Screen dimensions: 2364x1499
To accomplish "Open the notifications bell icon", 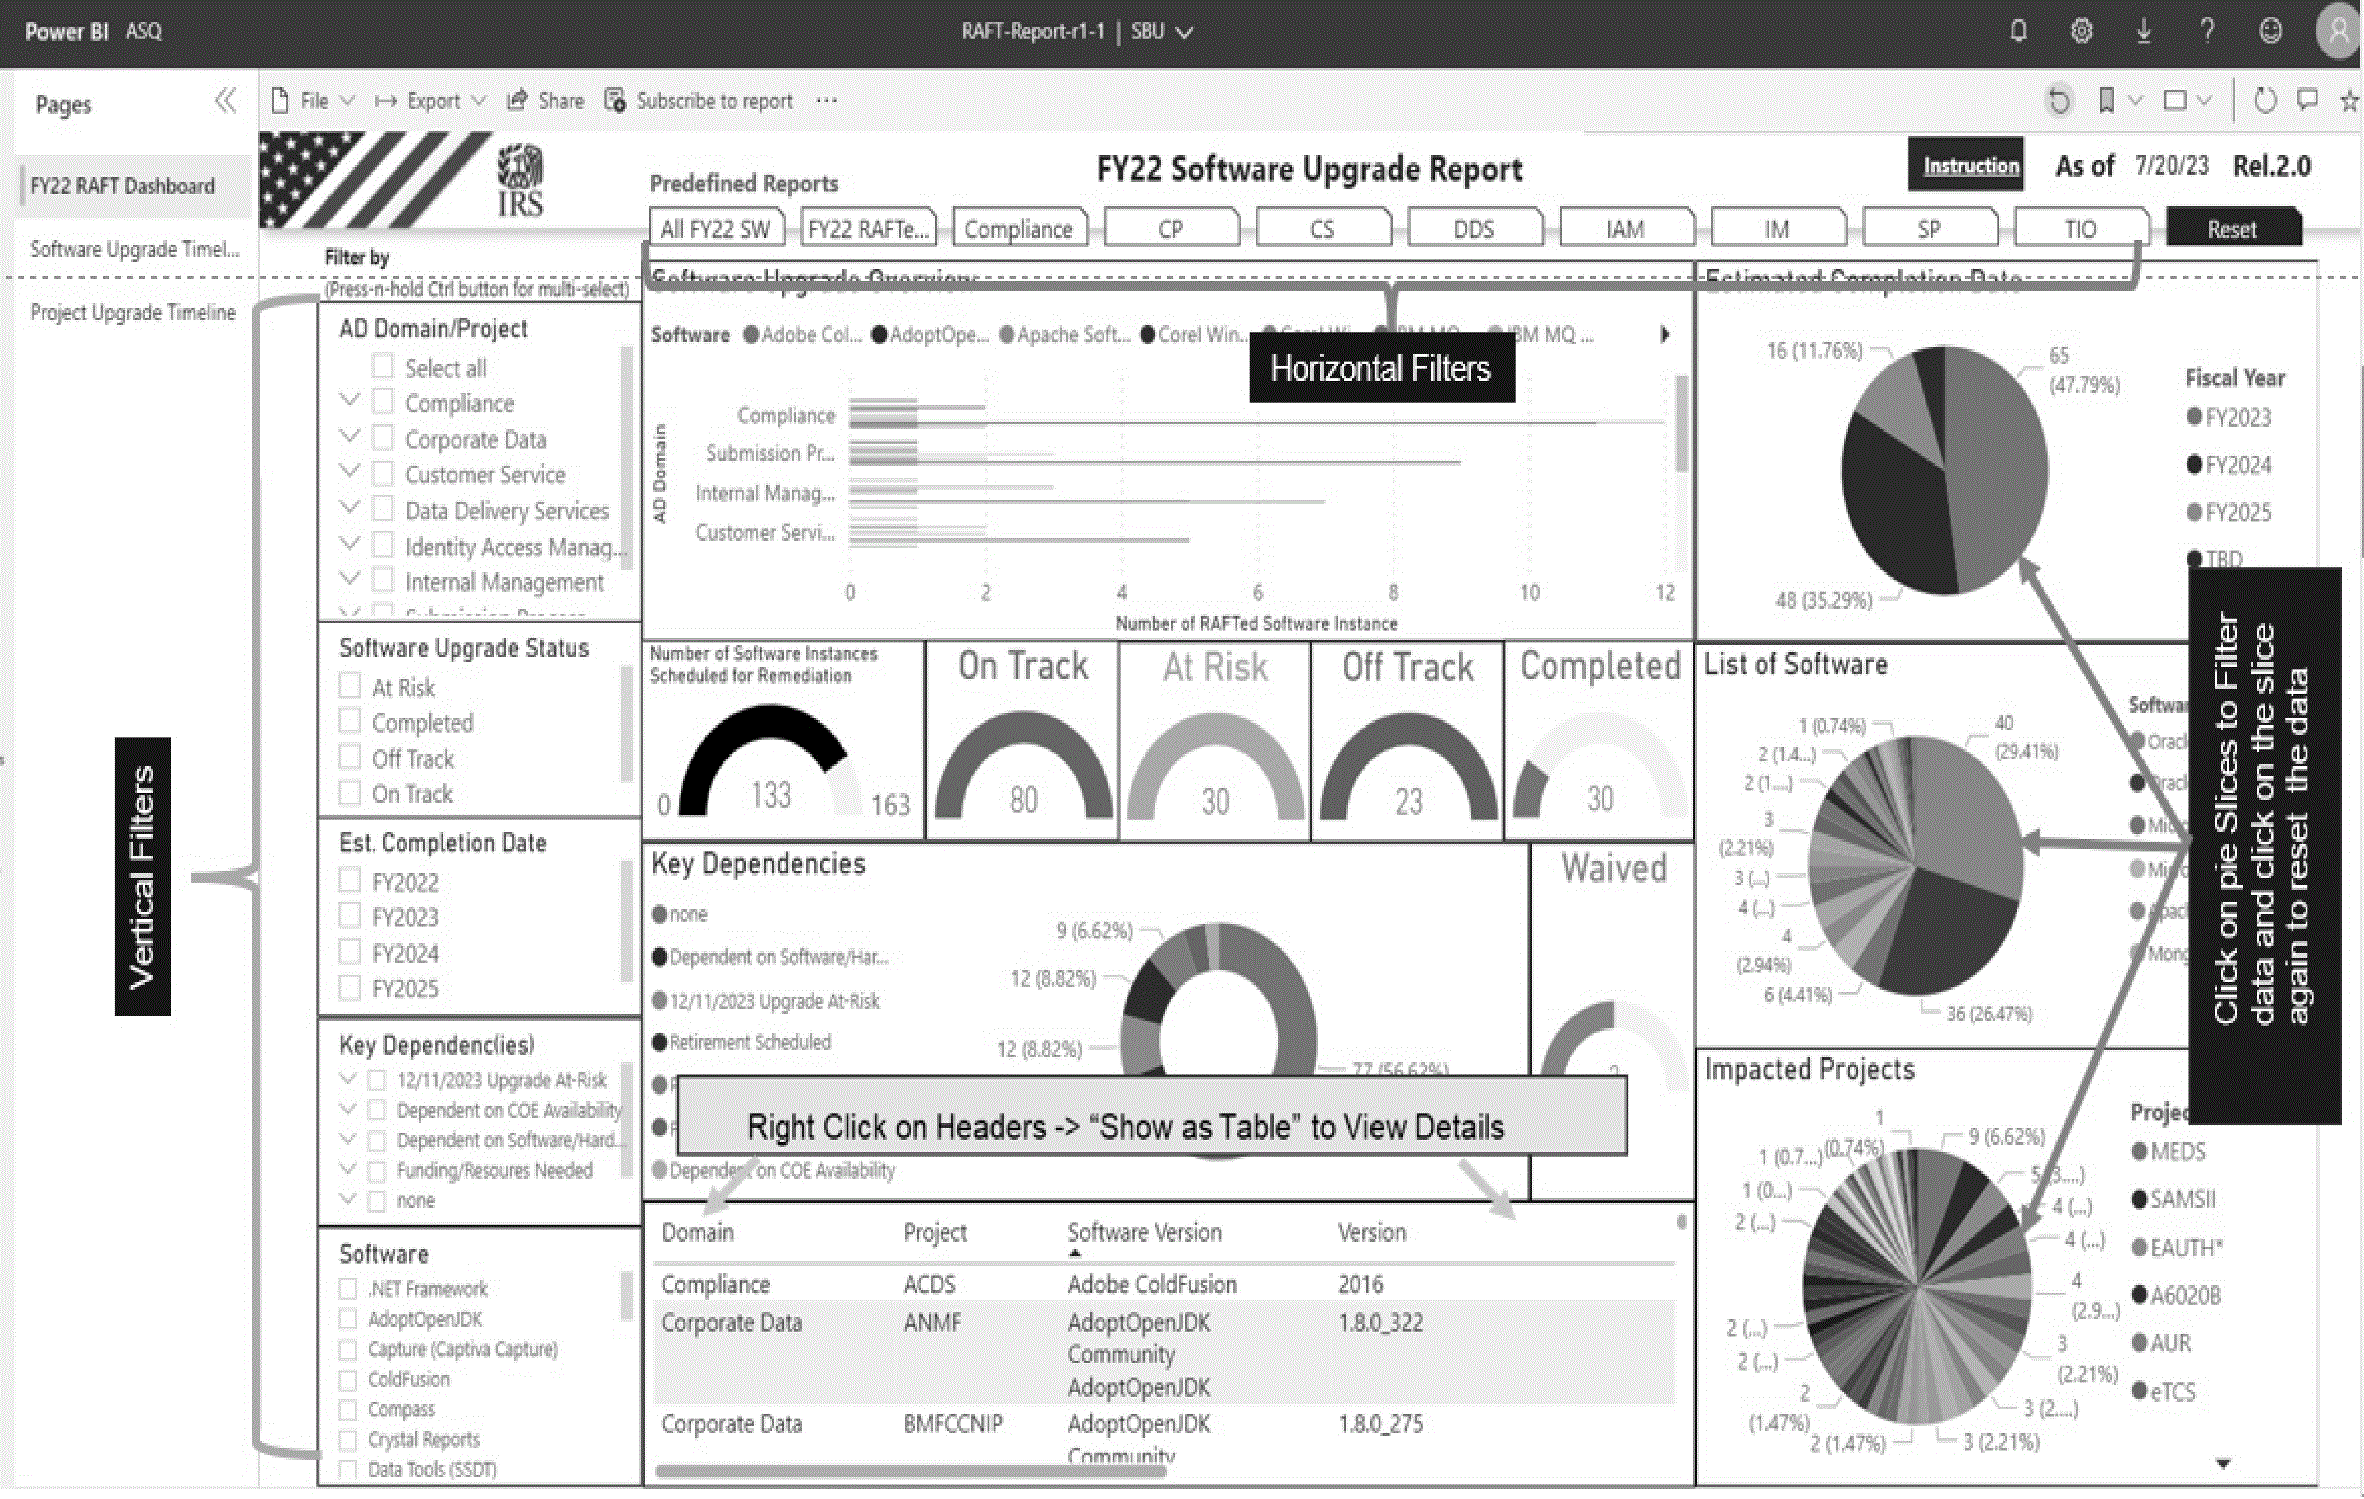I will pos(2018,31).
